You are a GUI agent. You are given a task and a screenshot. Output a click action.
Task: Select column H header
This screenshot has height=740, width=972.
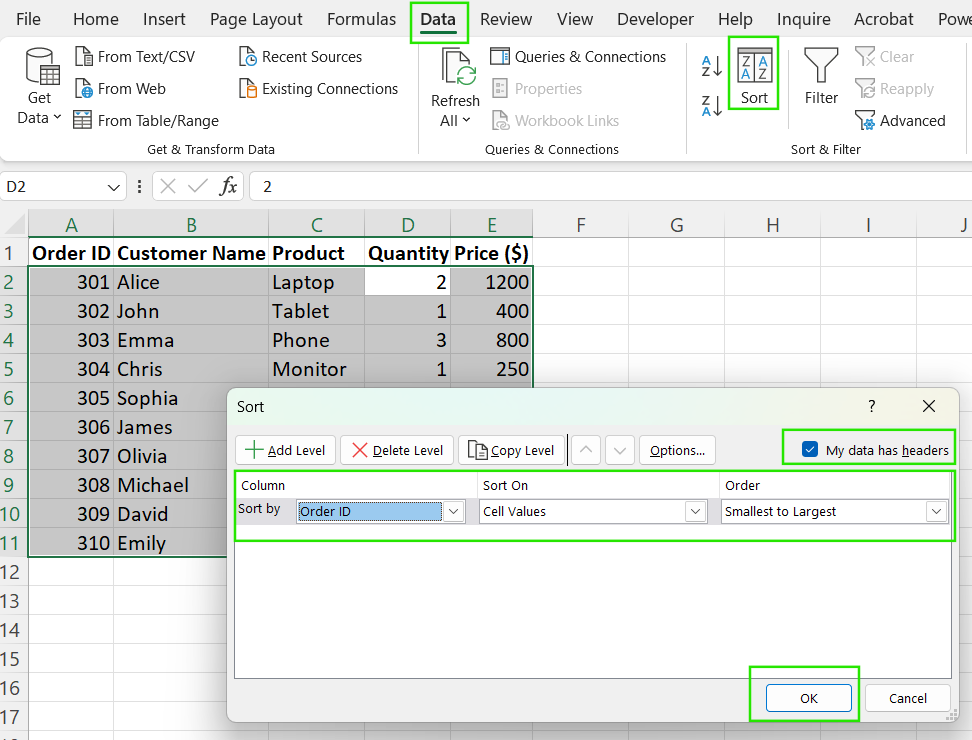(x=772, y=224)
